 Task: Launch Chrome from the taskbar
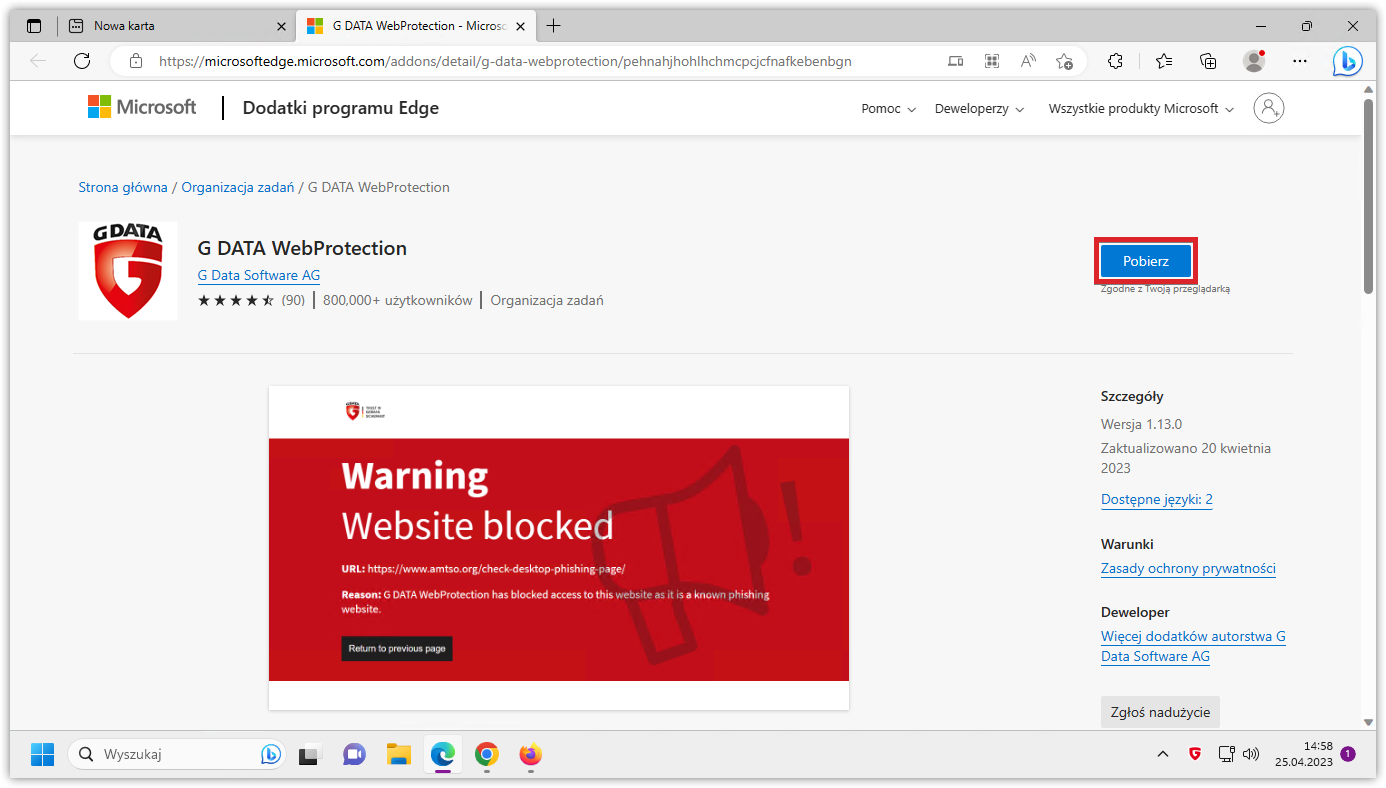(487, 754)
